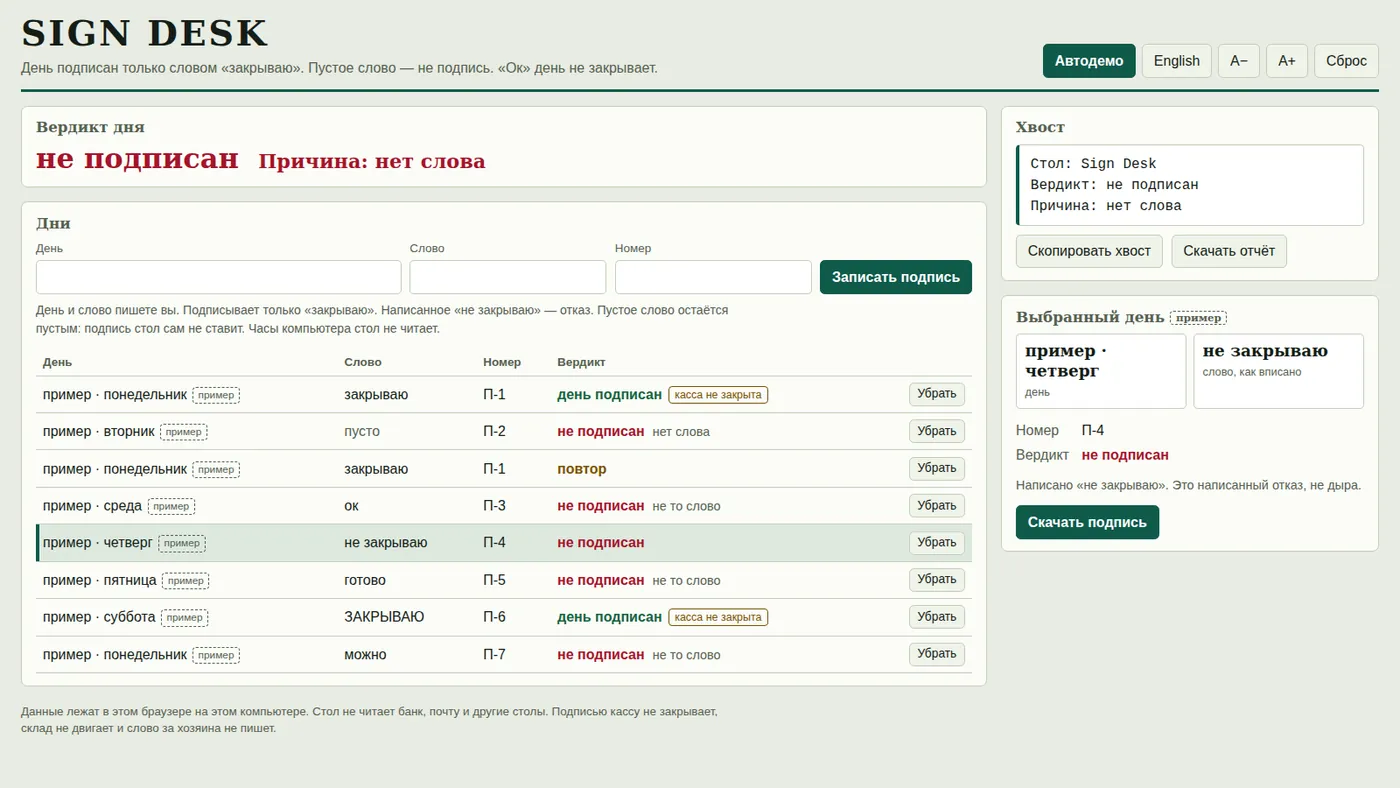Focus the День input field
The height and width of the screenshot is (788, 1400).
click(218, 277)
